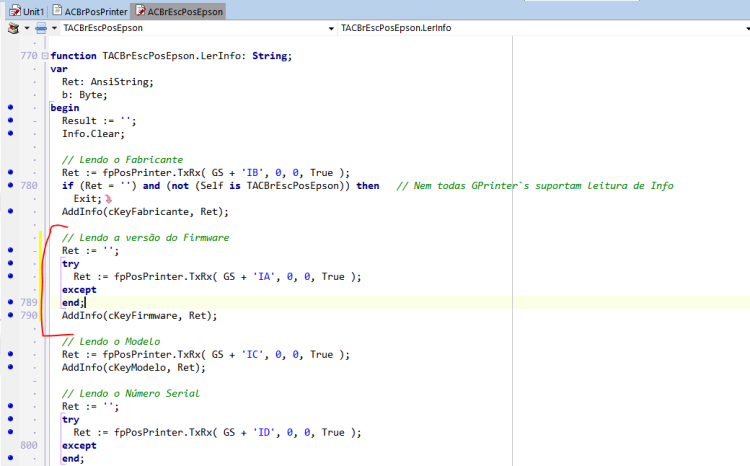The image size is (750, 466).
Task: Click the 'var' keyword line
Action: 59,69
